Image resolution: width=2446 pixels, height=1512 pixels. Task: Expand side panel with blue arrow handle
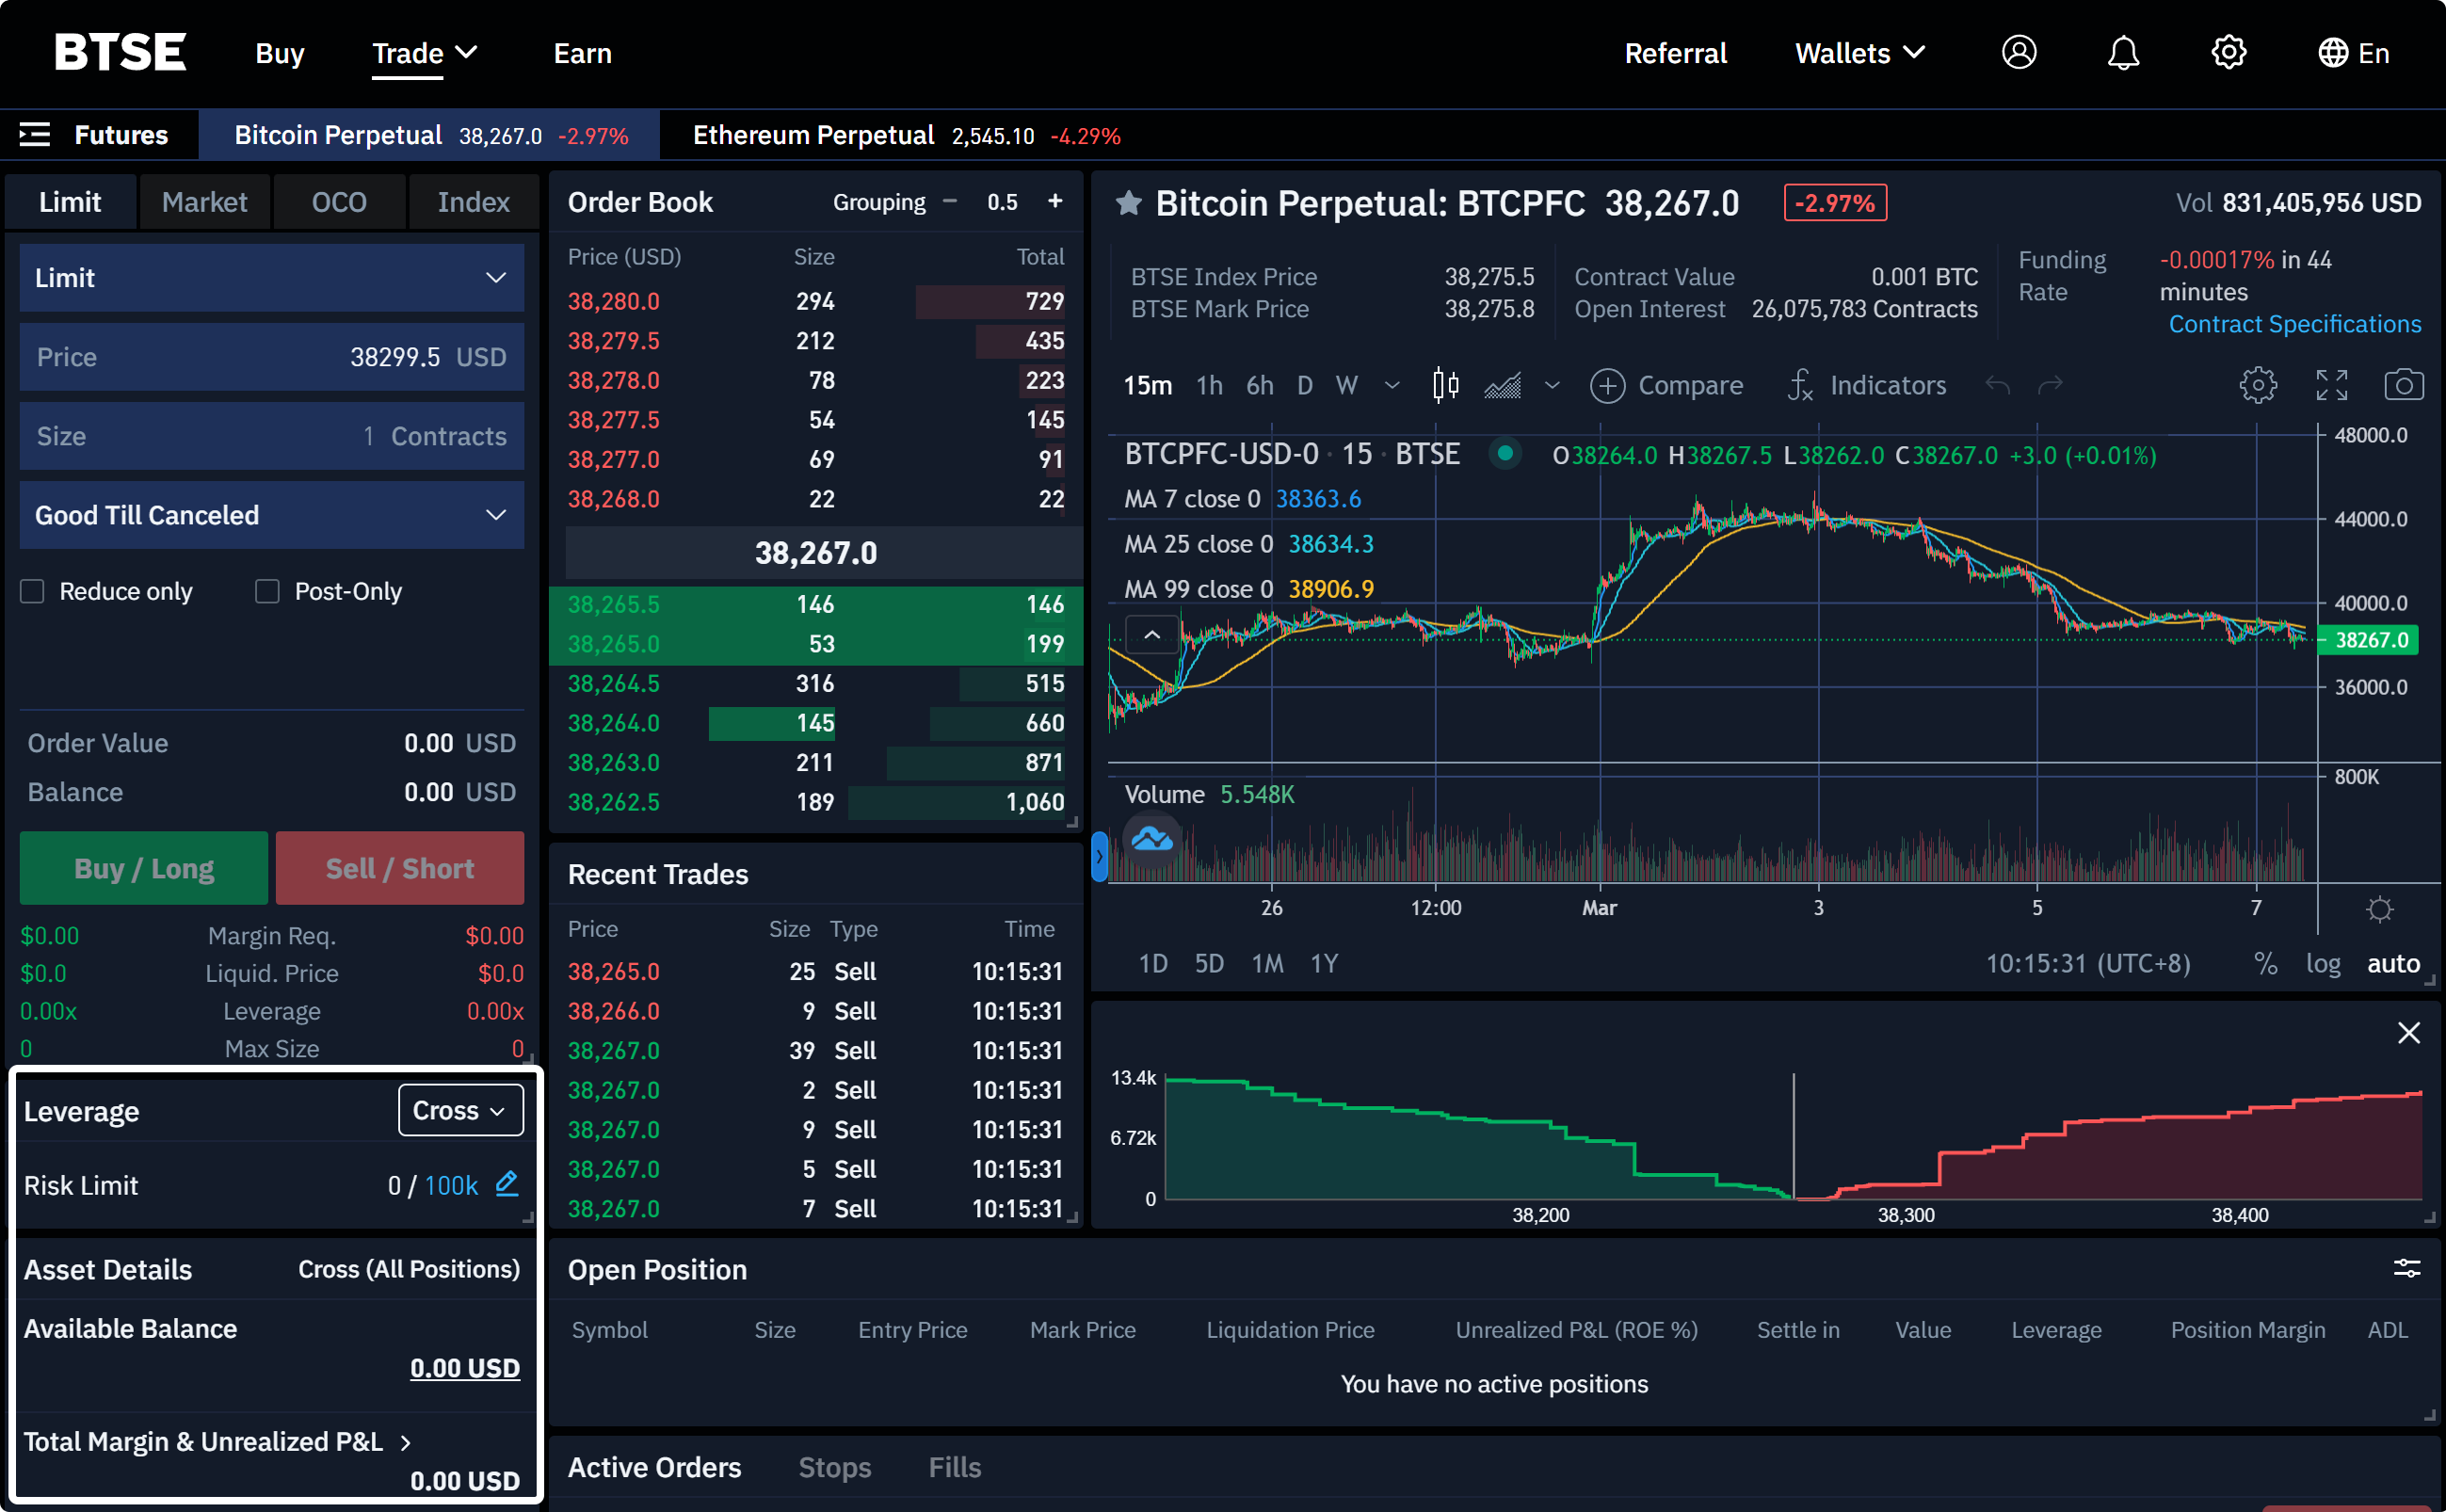(x=1099, y=856)
